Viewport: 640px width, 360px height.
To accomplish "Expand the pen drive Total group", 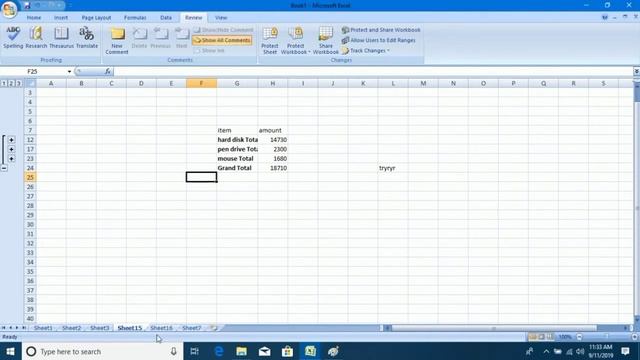I will click(x=11, y=149).
